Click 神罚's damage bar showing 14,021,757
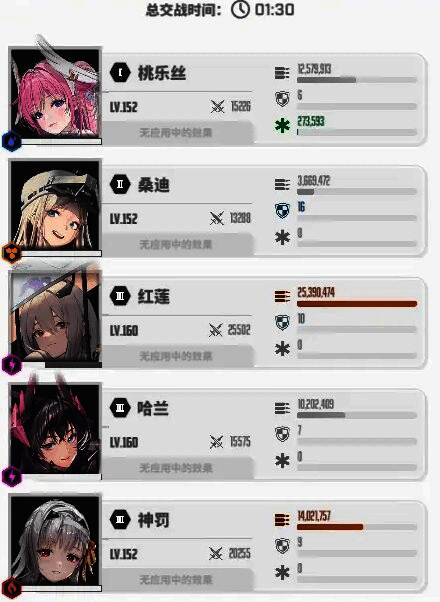Viewport: 440px width, 602px height. coord(357,527)
